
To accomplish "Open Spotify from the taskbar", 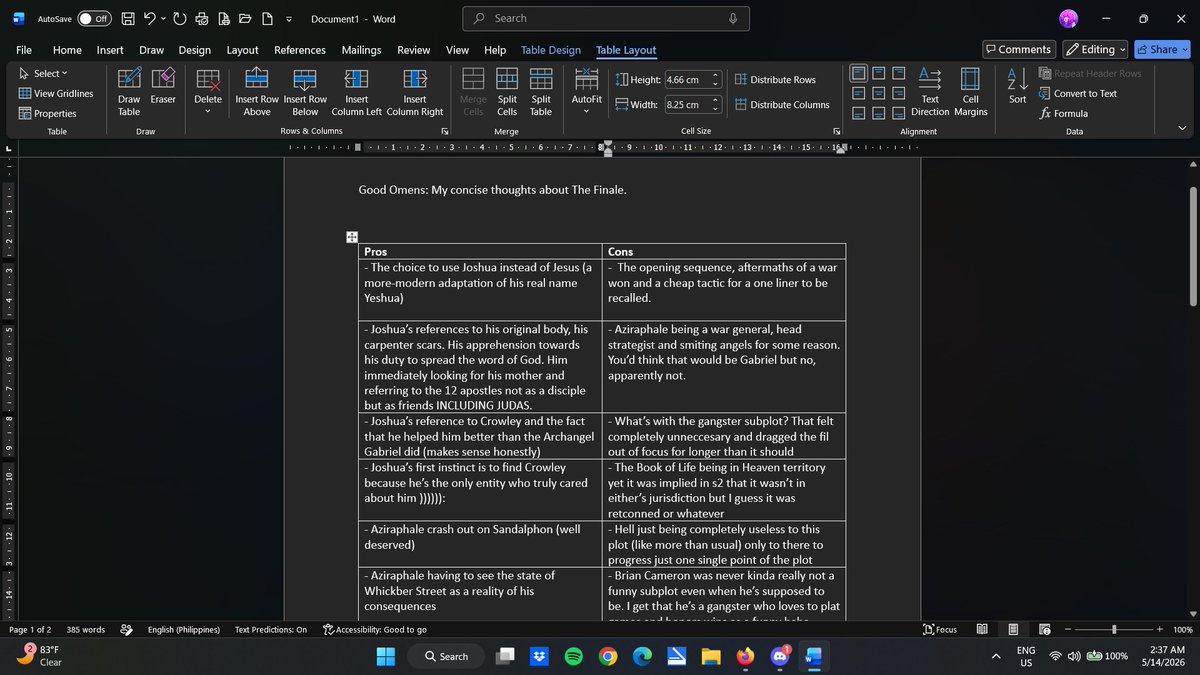I will (574, 656).
